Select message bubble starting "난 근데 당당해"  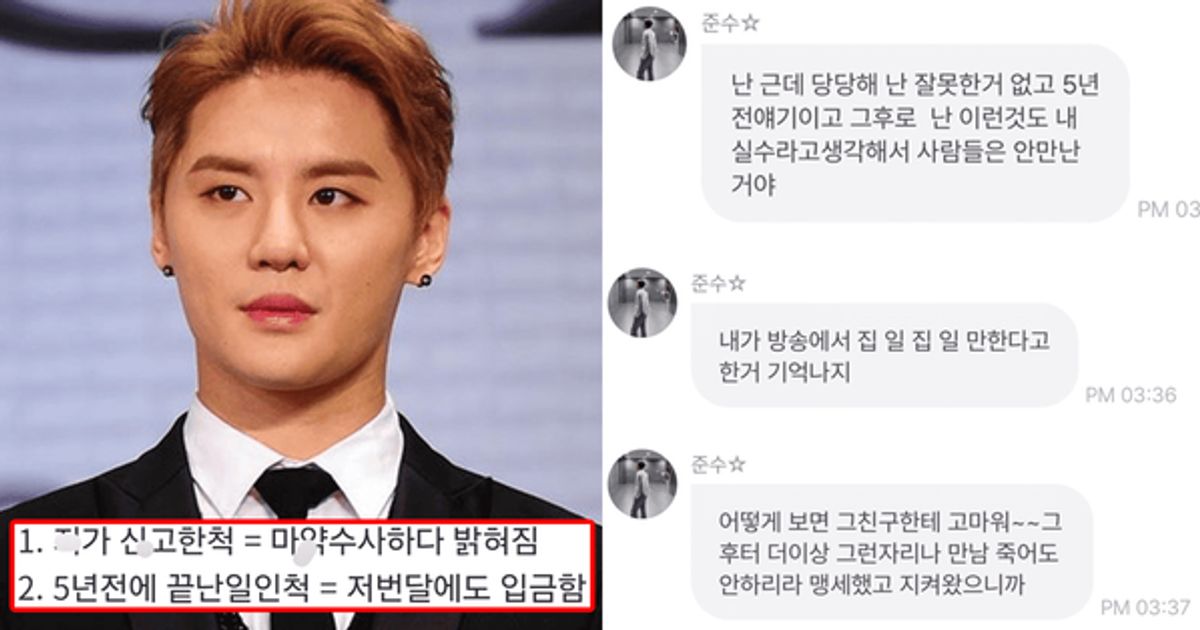(915, 133)
